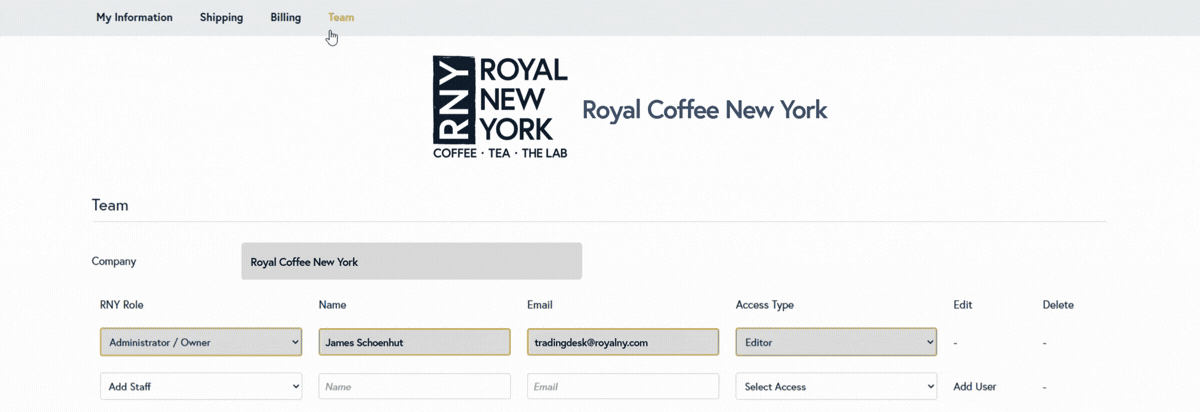Click the Delete column header
This screenshot has width=1200, height=412.
click(1058, 304)
